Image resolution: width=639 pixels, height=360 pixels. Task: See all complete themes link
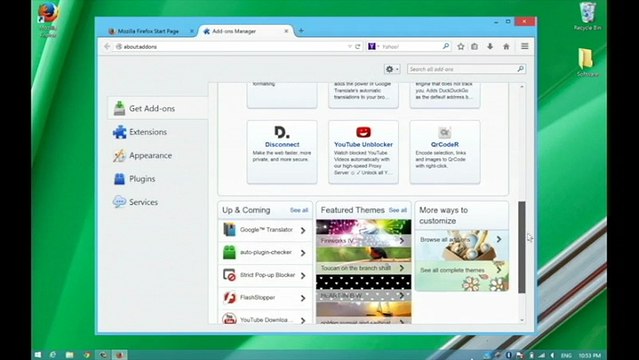tap(462, 276)
